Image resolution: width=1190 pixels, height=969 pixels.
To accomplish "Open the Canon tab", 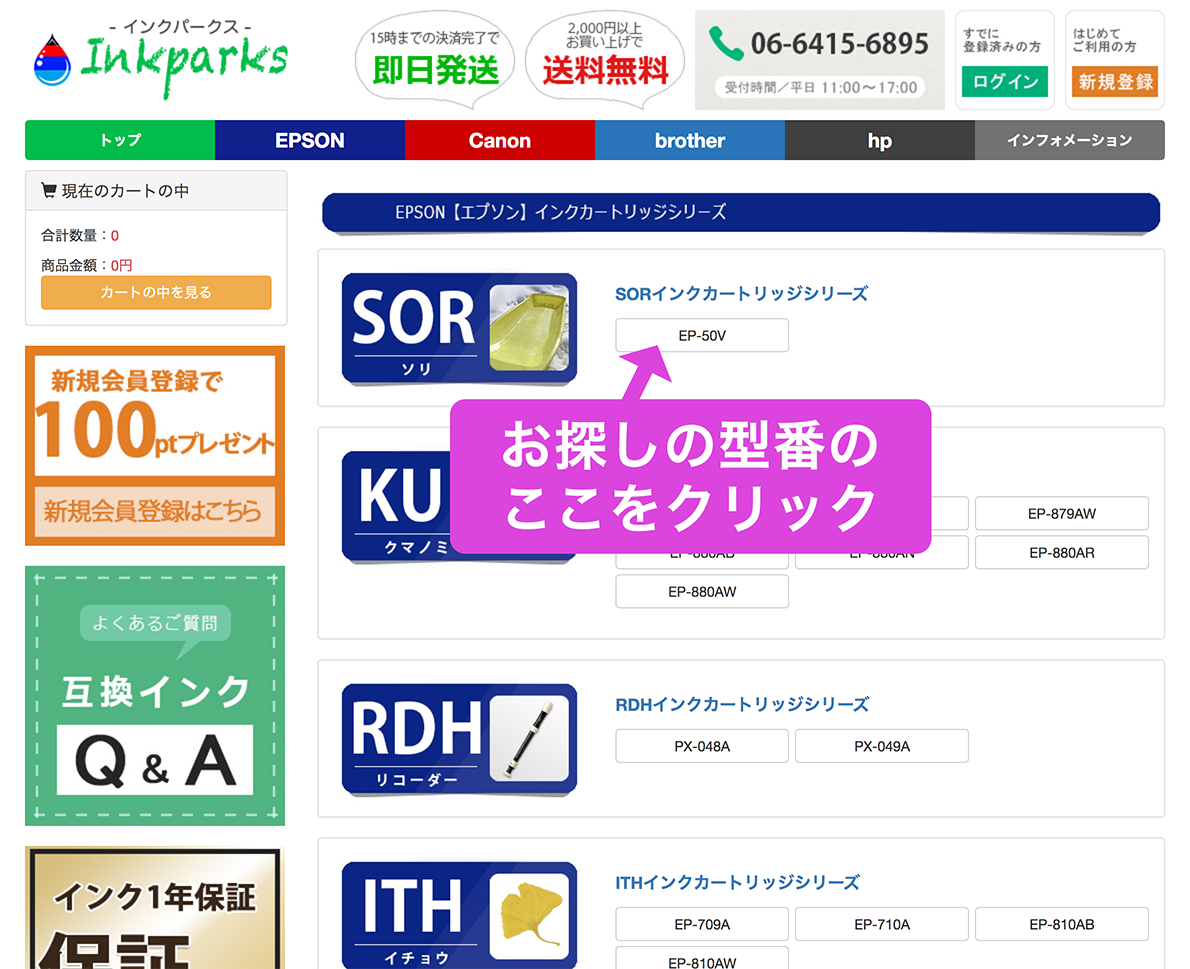I will [500, 140].
